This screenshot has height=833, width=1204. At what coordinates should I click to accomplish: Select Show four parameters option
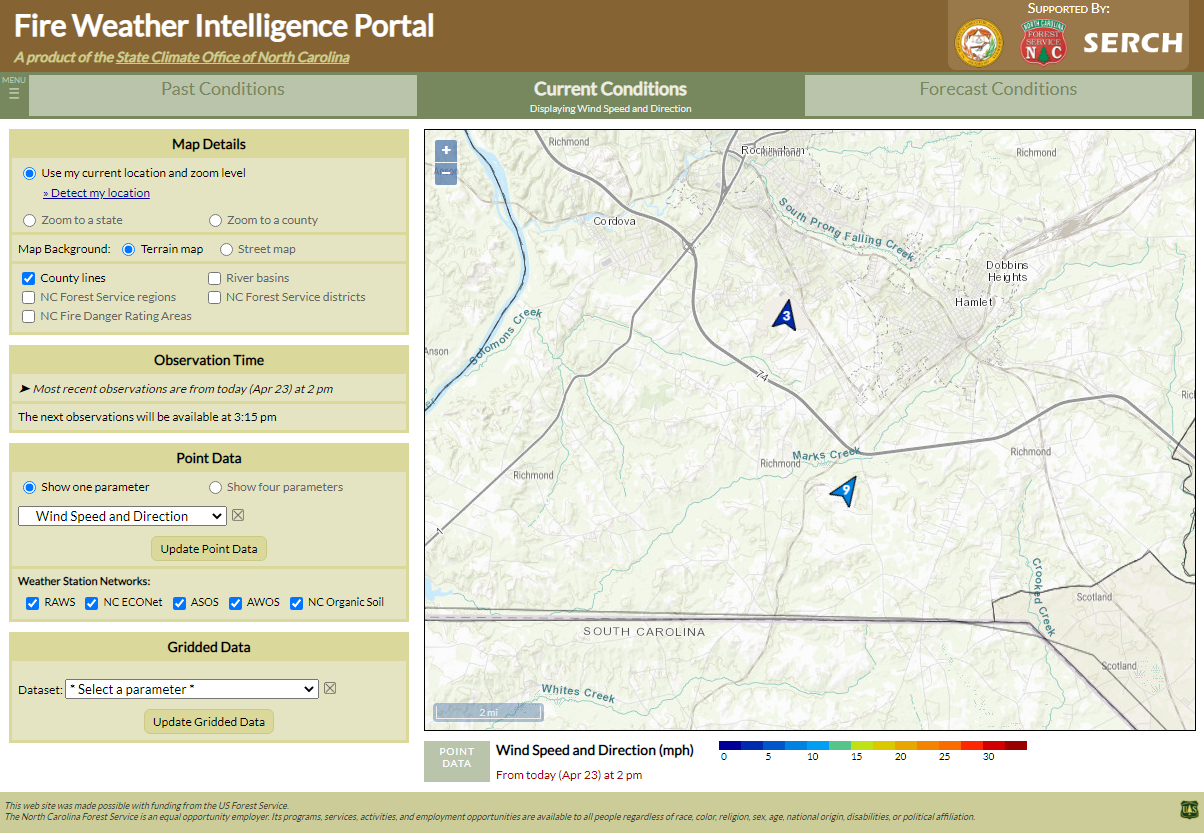(x=215, y=487)
